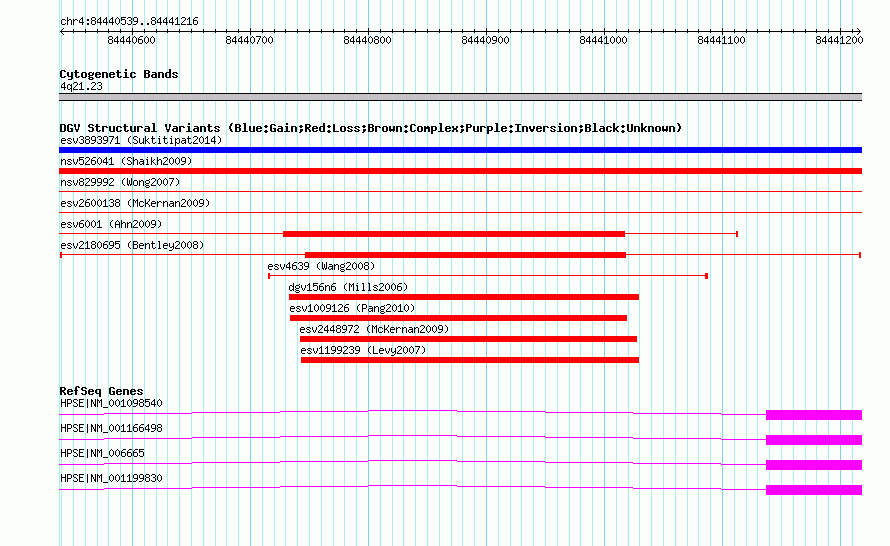Open variant esv3893971 (Suktitipat2014) label
The image size is (890, 546).
click(x=141, y=140)
